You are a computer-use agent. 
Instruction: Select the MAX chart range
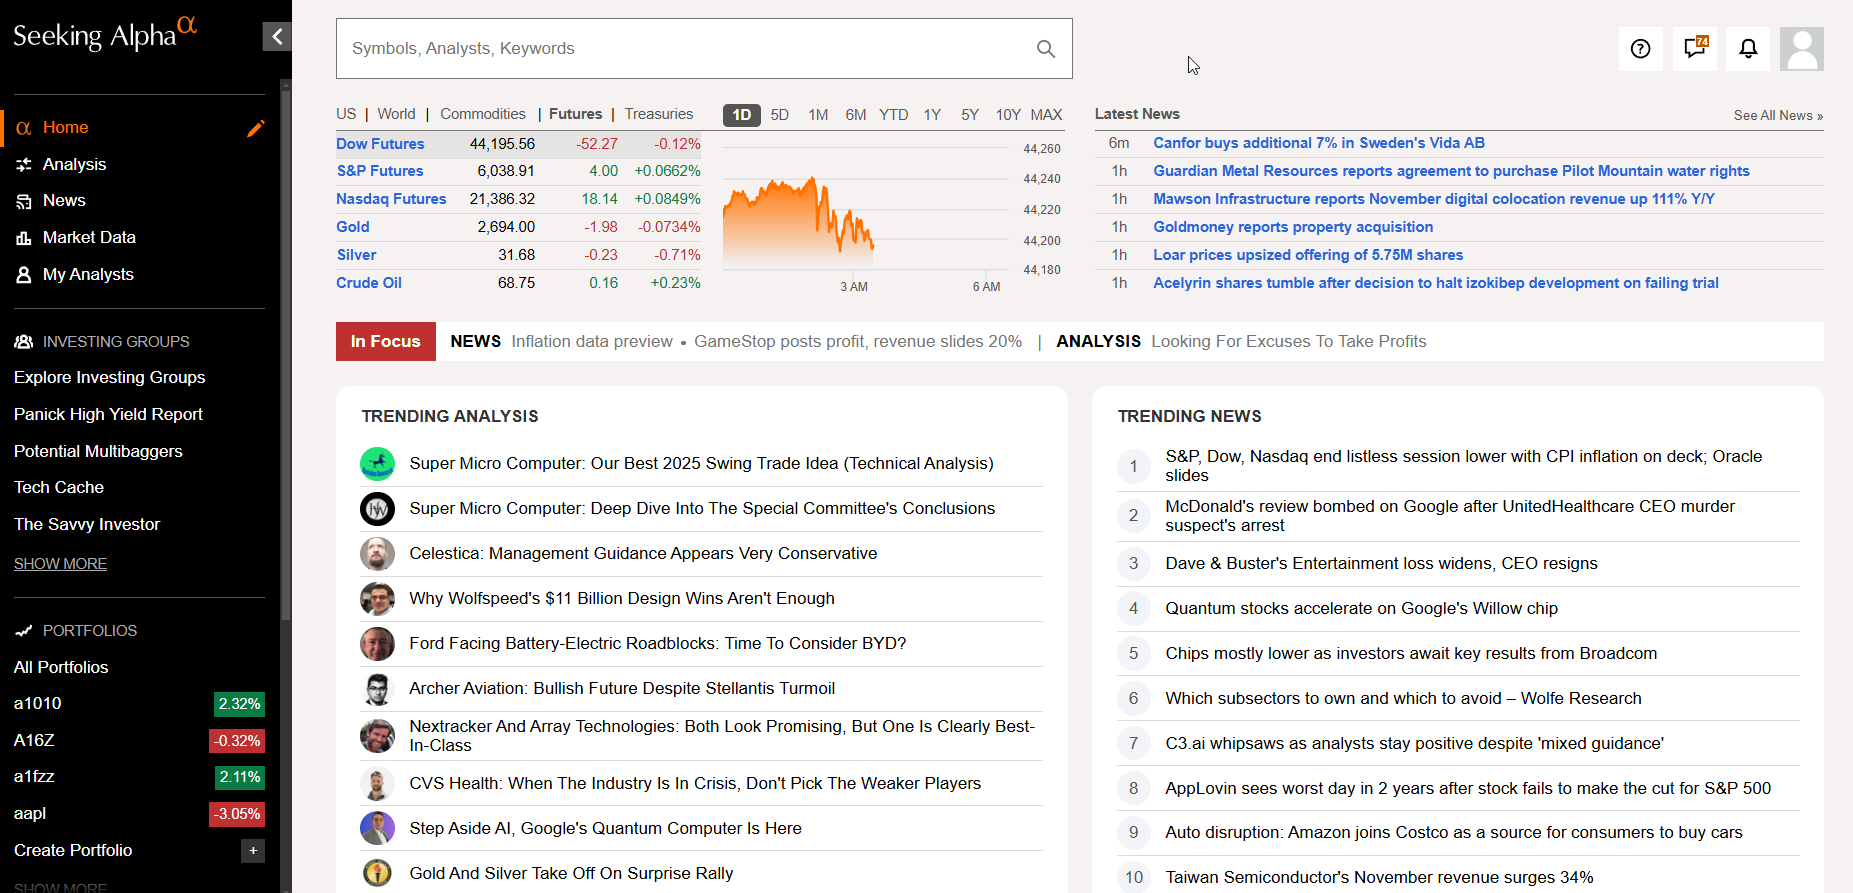[1046, 115]
